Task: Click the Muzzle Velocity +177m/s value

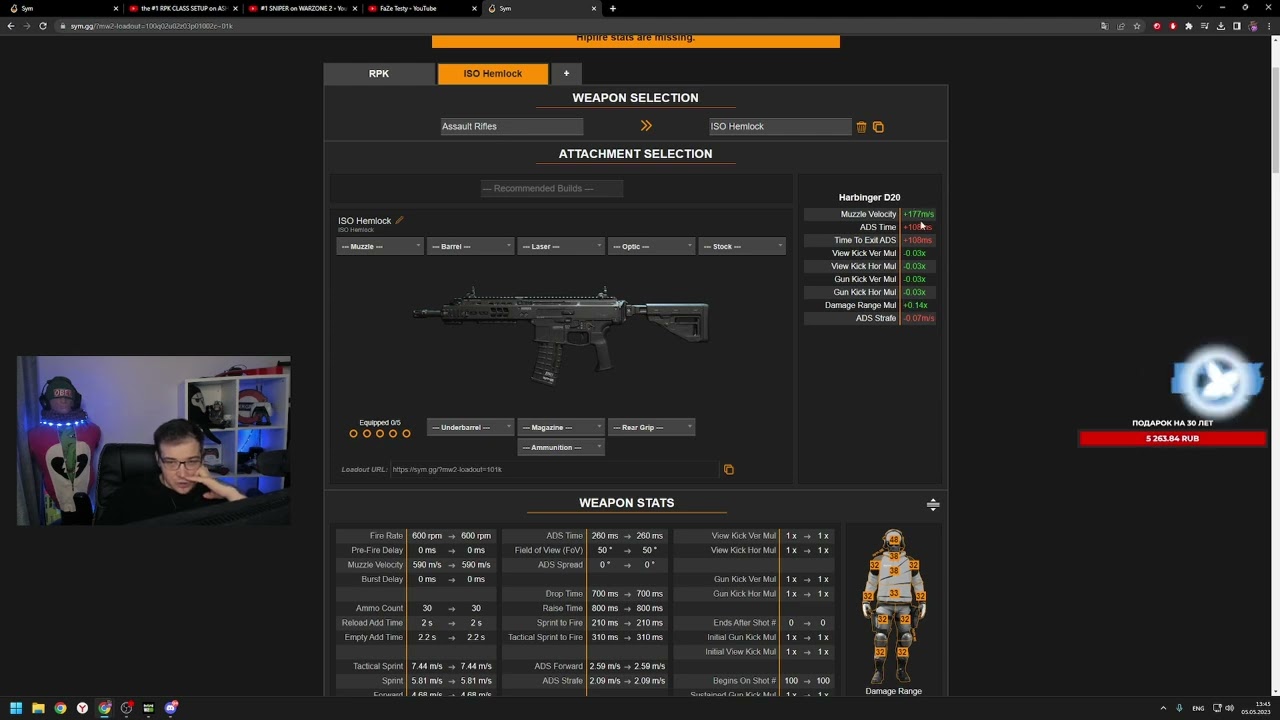Action: point(918,214)
